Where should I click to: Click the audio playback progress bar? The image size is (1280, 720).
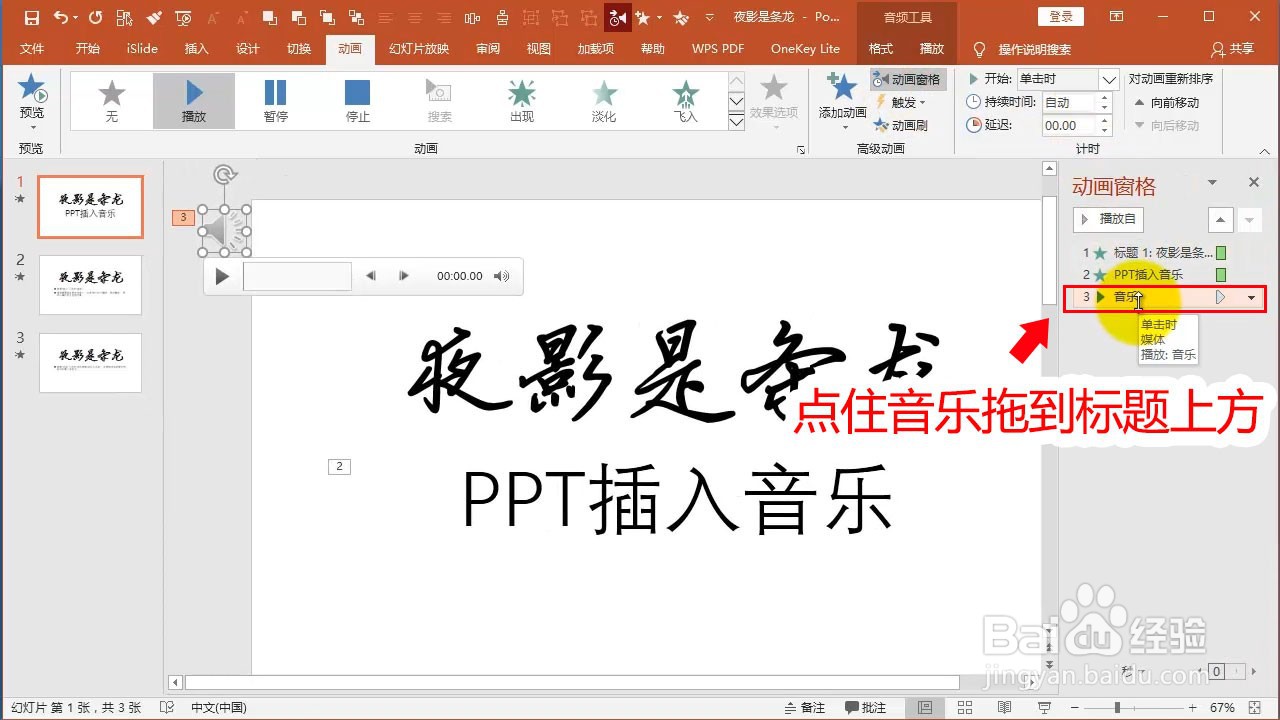click(x=297, y=276)
